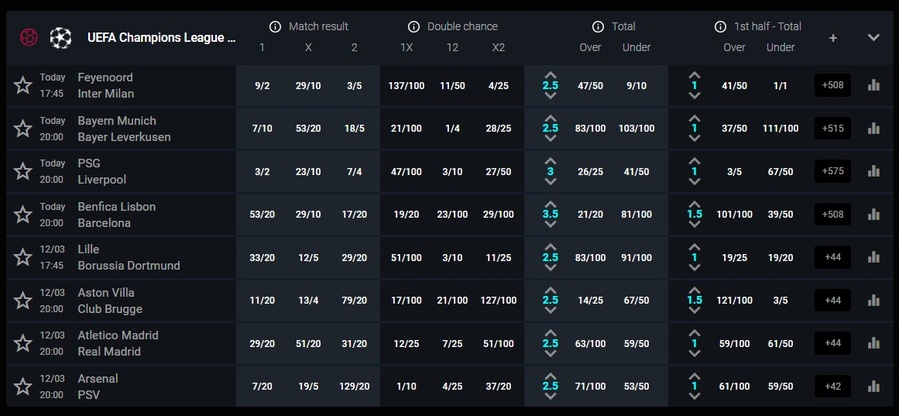Decrease 1st half total for Aston Villa match

[694, 311]
